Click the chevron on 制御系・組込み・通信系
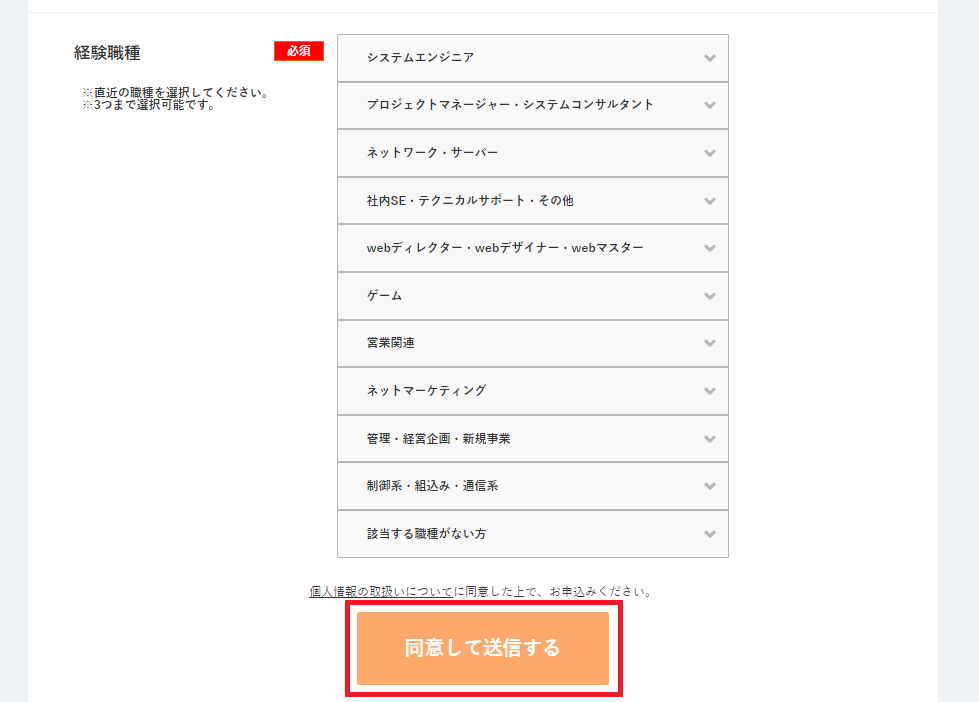Screen dimensions: 979x702 (710, 486)
